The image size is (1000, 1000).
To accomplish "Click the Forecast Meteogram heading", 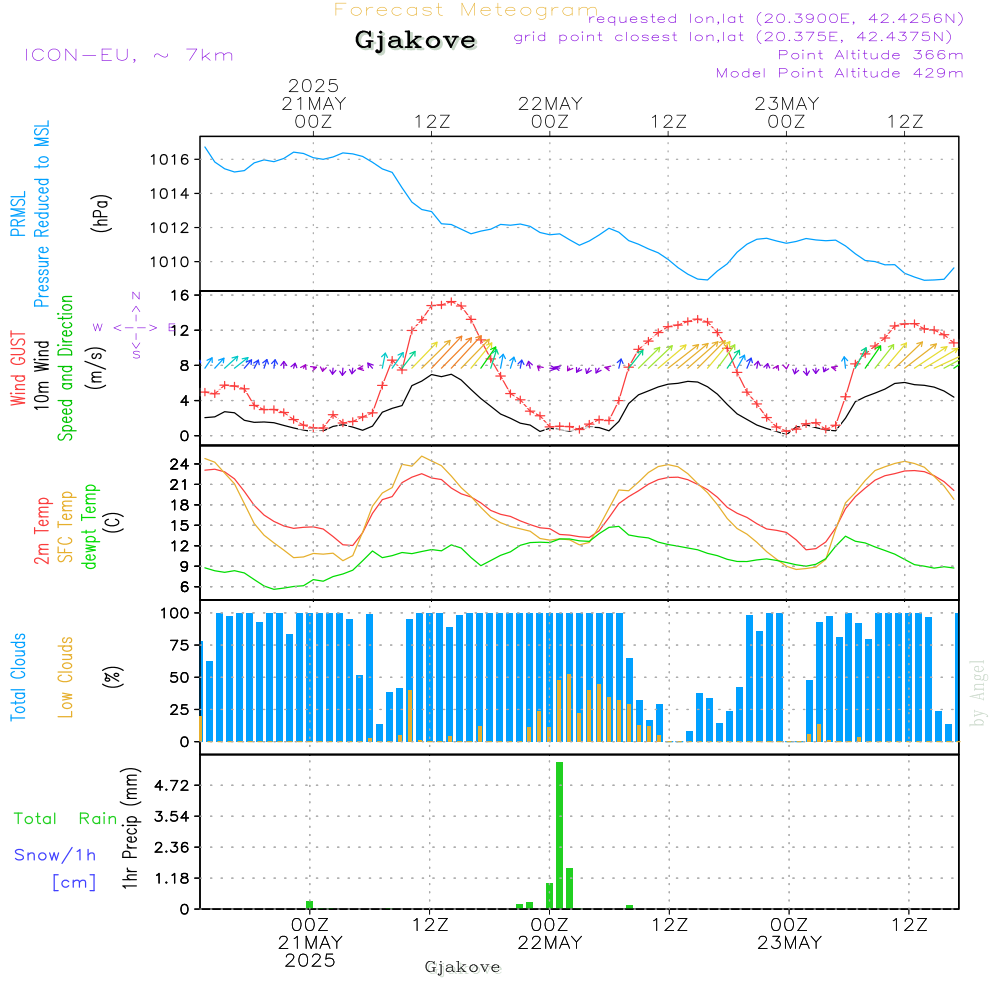I will click(x=466, y=10).
